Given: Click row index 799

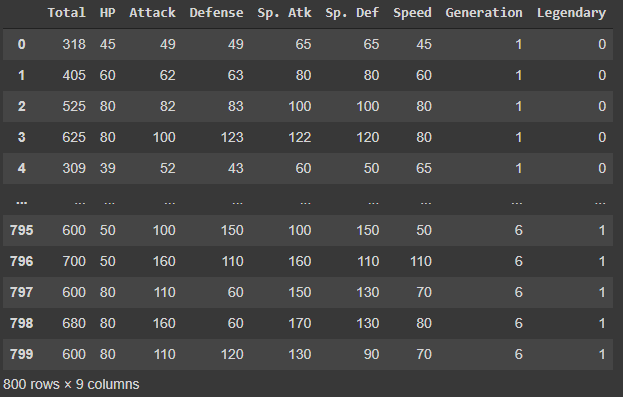Looking at the screenshot, I should click(x=21, y=354).
